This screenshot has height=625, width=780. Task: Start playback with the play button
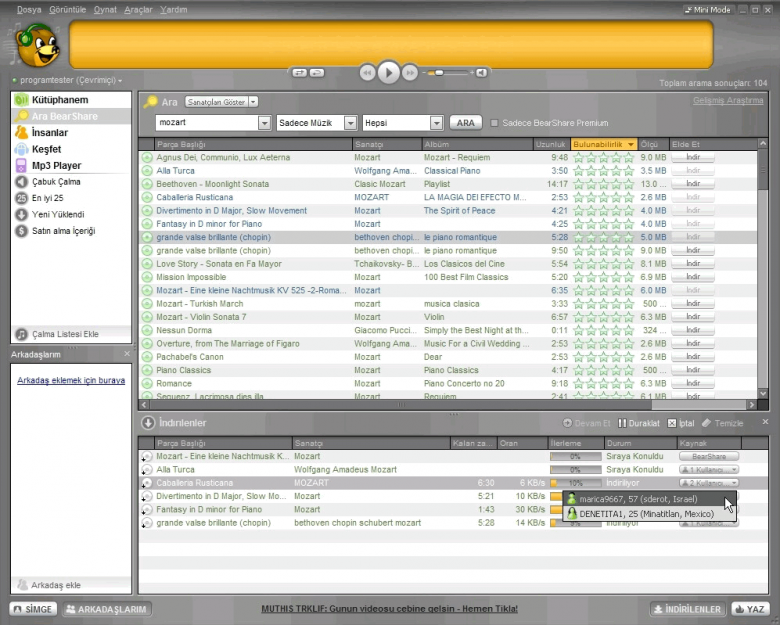pyautogui.click(x=389, y=73)
